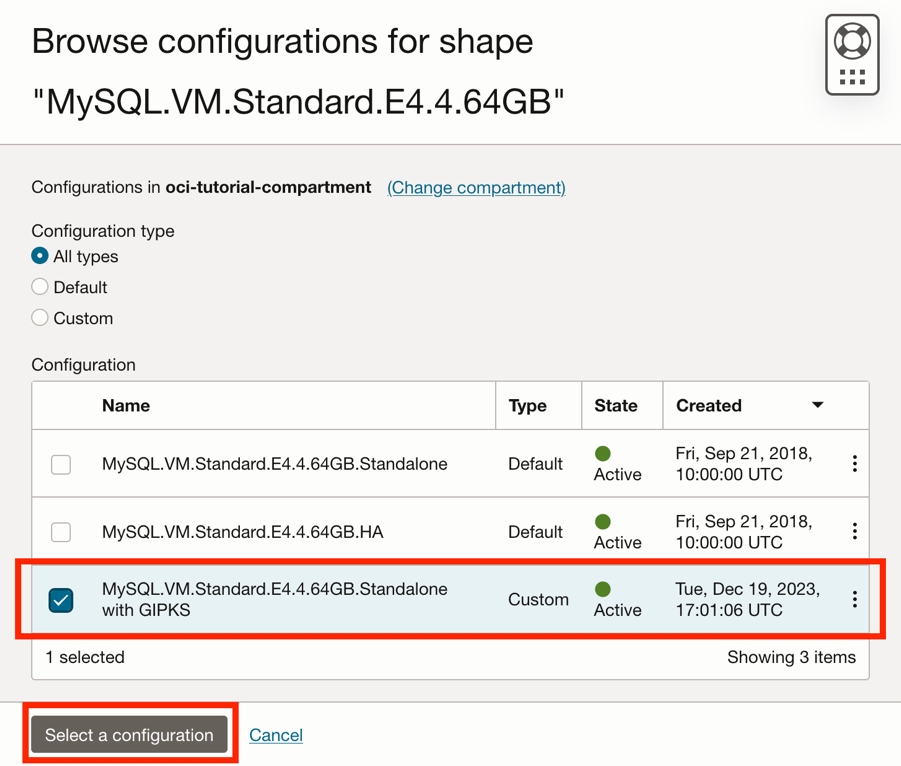Click the Cancel link
Viewport: 901px width, 766px height.
(x=276, y=735)
